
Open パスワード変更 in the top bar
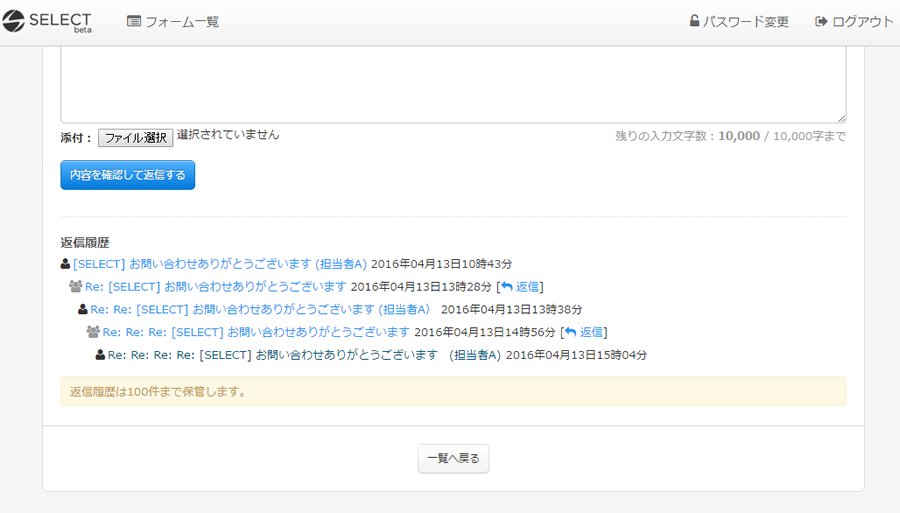(745, 21)
